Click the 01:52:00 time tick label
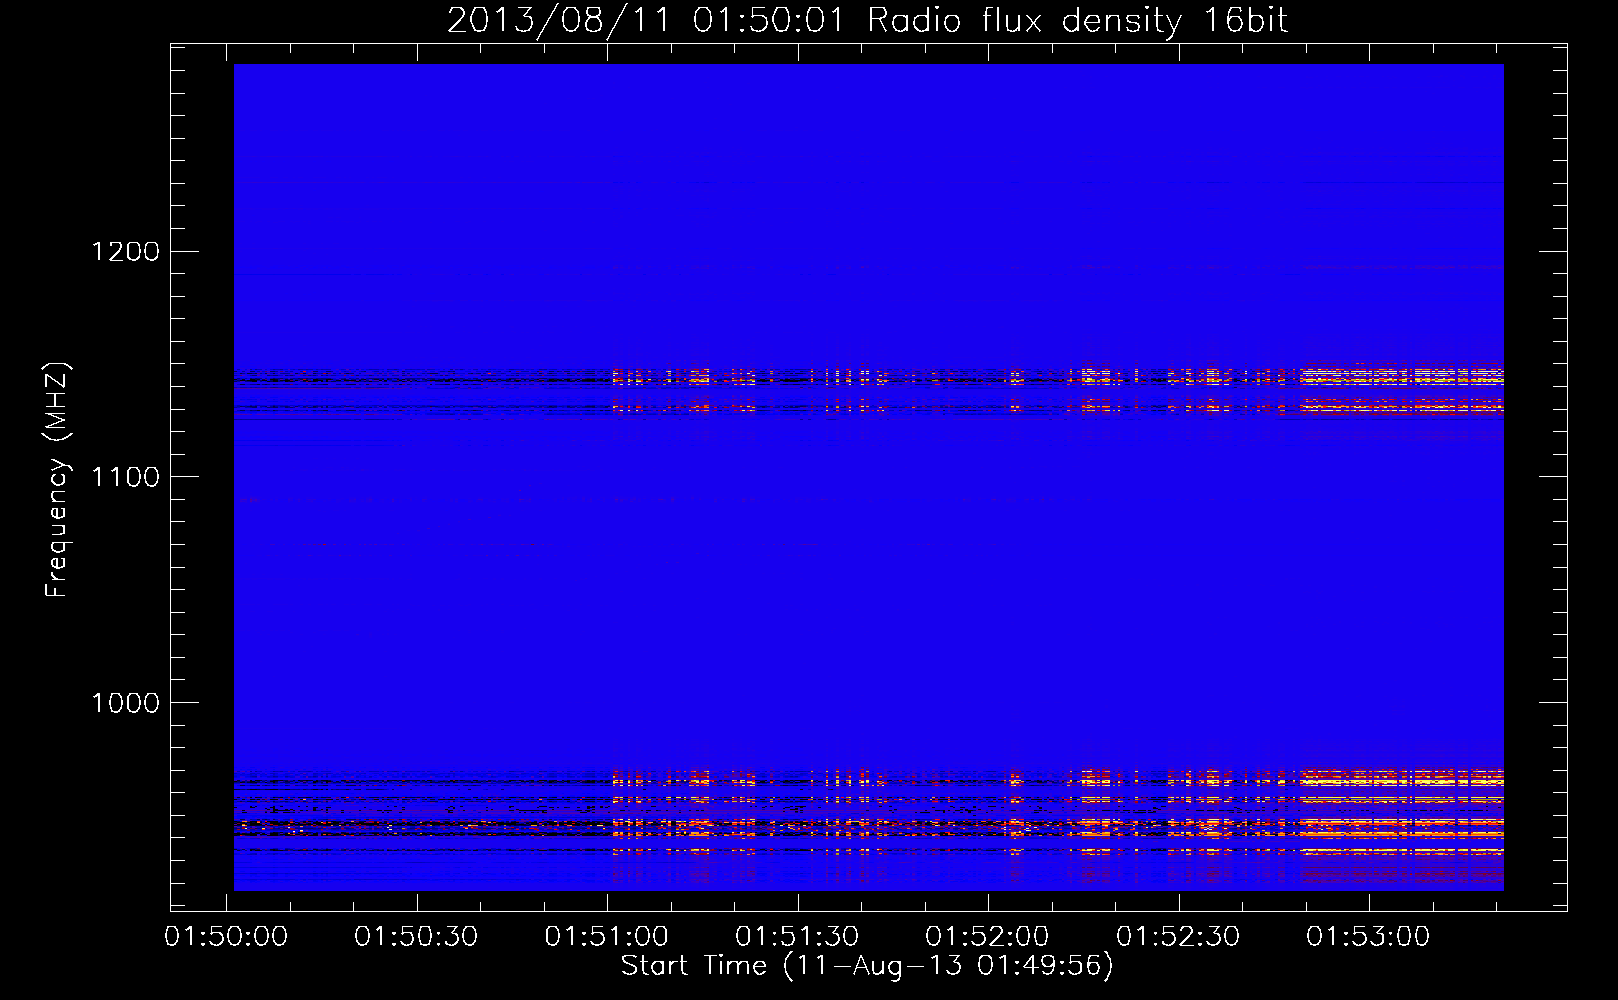This screenshot has width=1618, height=1000. (x=987, y=937)
